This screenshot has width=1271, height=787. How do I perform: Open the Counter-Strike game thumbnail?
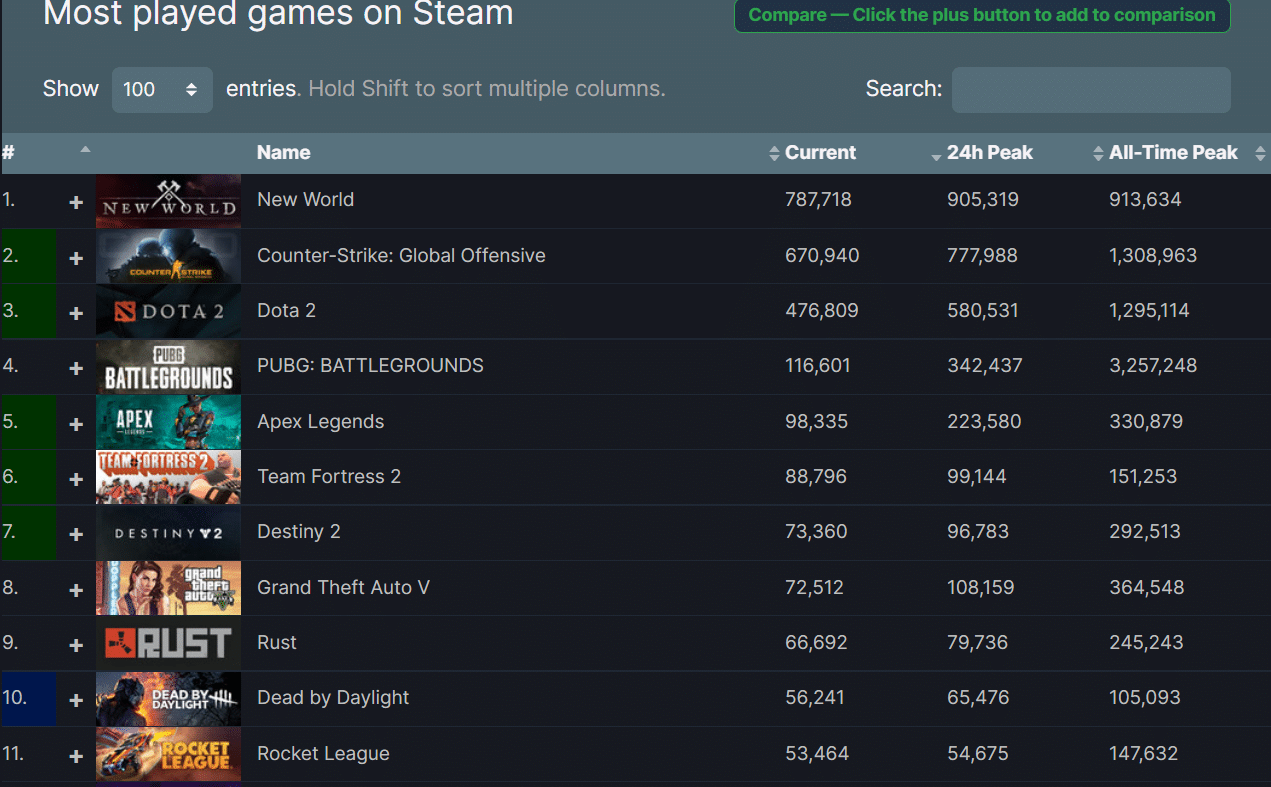click(168, 256)
